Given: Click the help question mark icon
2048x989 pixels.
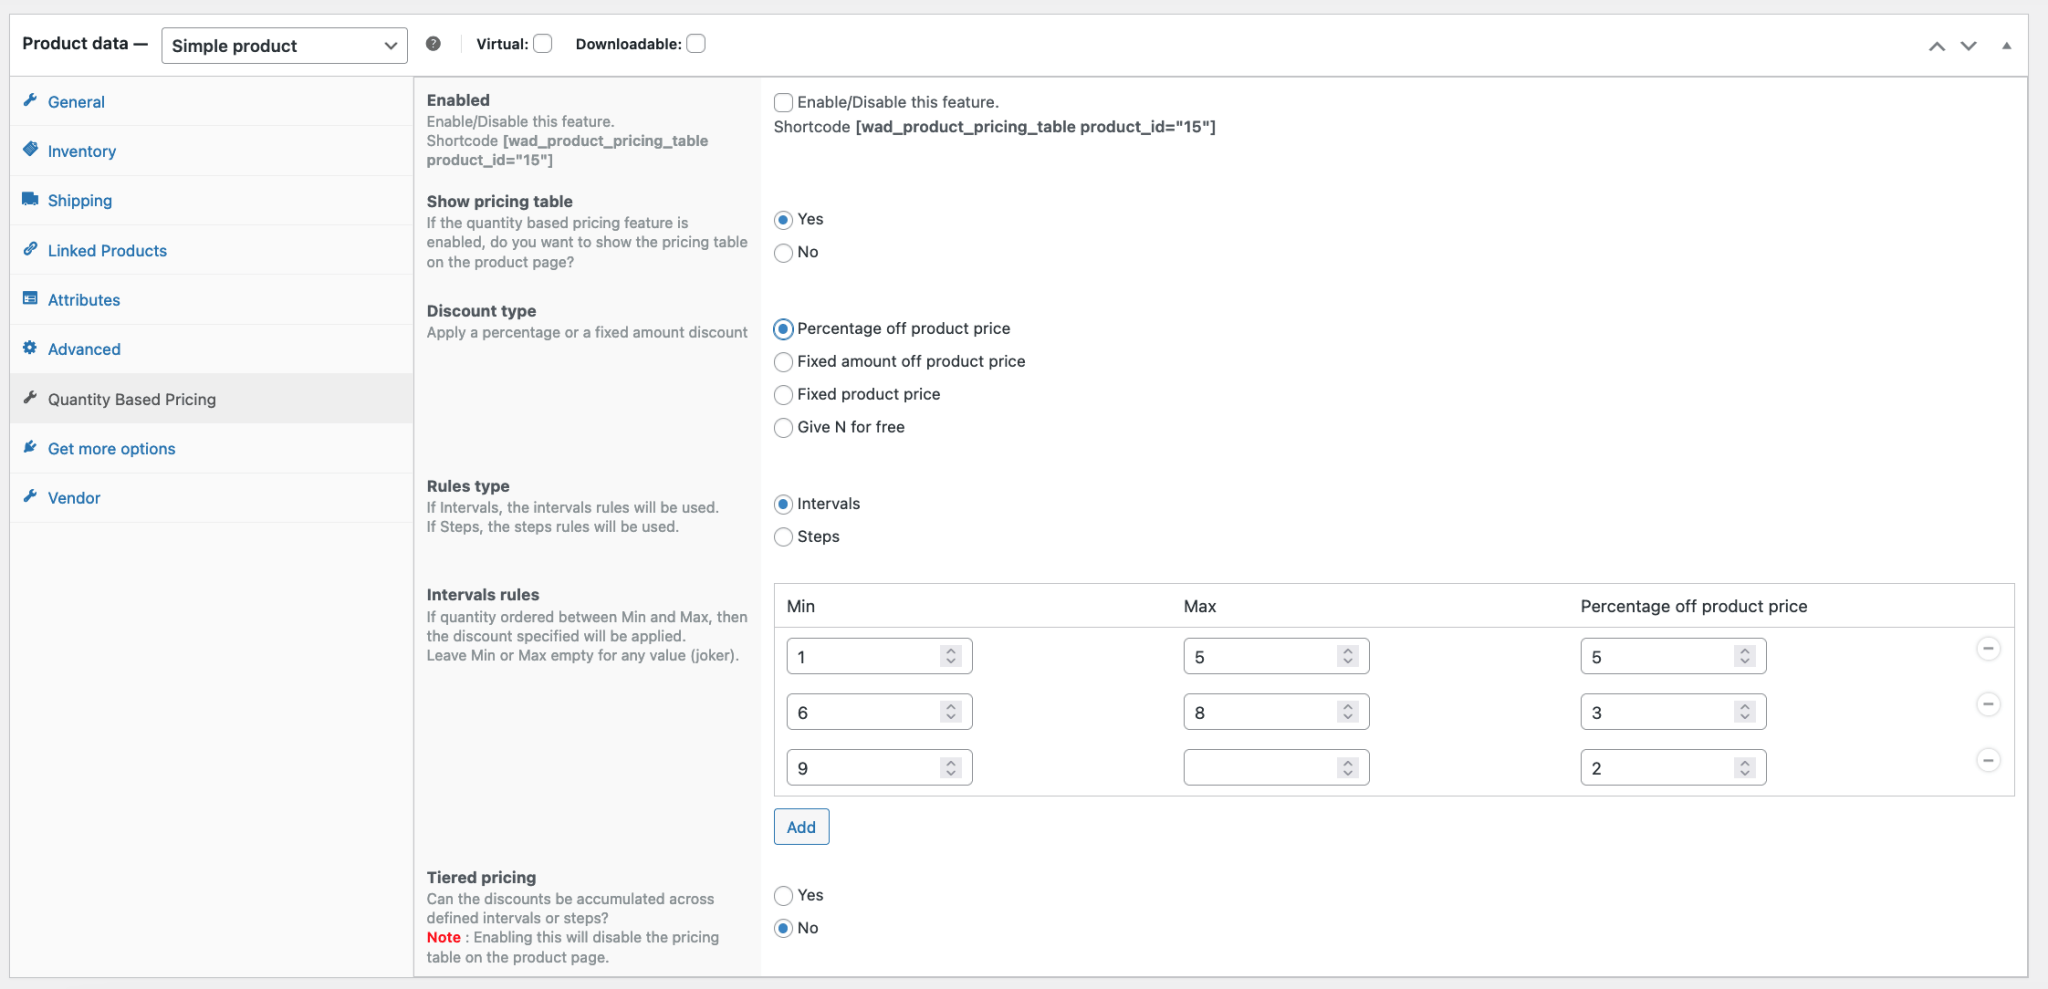Looking at the screenshot, I should coord(433,43).
